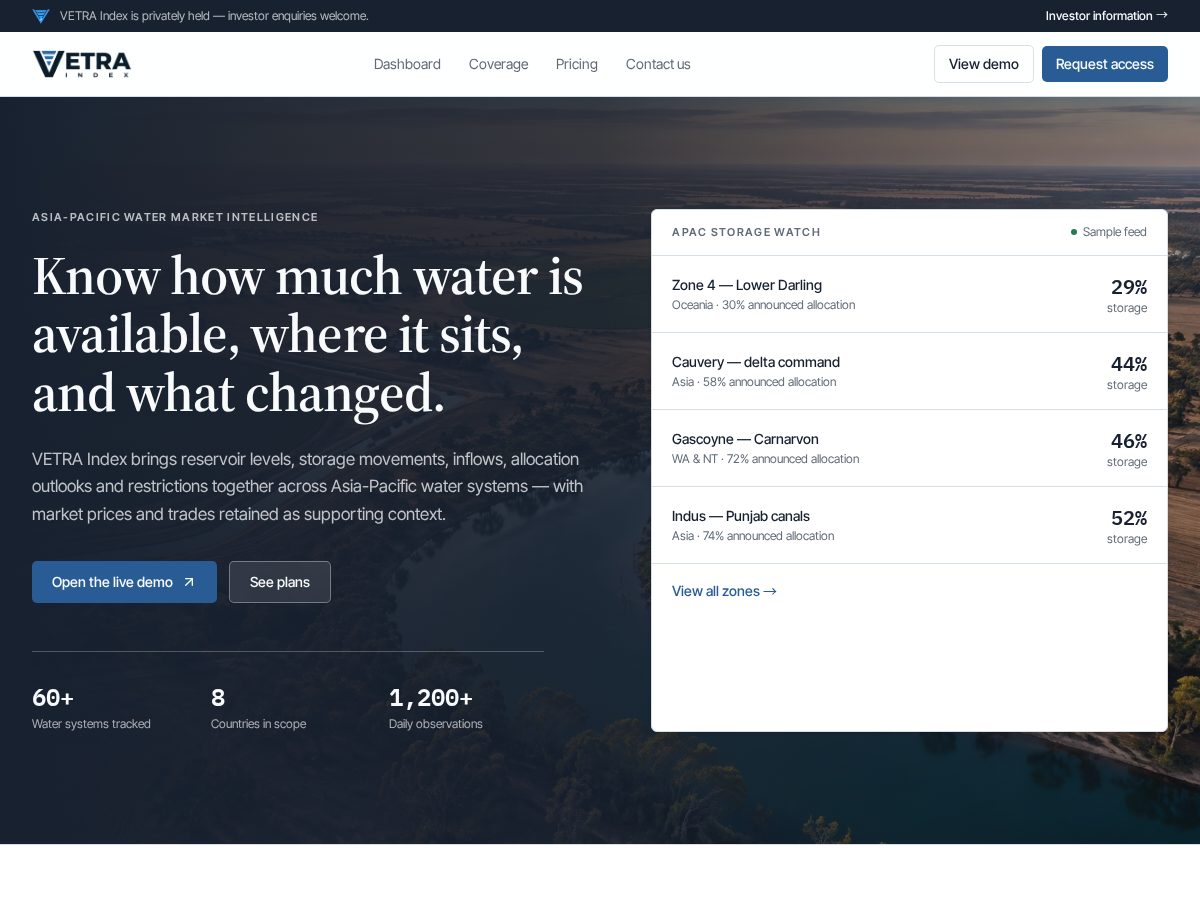Click 'ASIA-PACIFIC WATER MARKET INTELLIGENCE' label
Image resolution: width=1200 pixels, height=900 pixels.
[175, 217]
